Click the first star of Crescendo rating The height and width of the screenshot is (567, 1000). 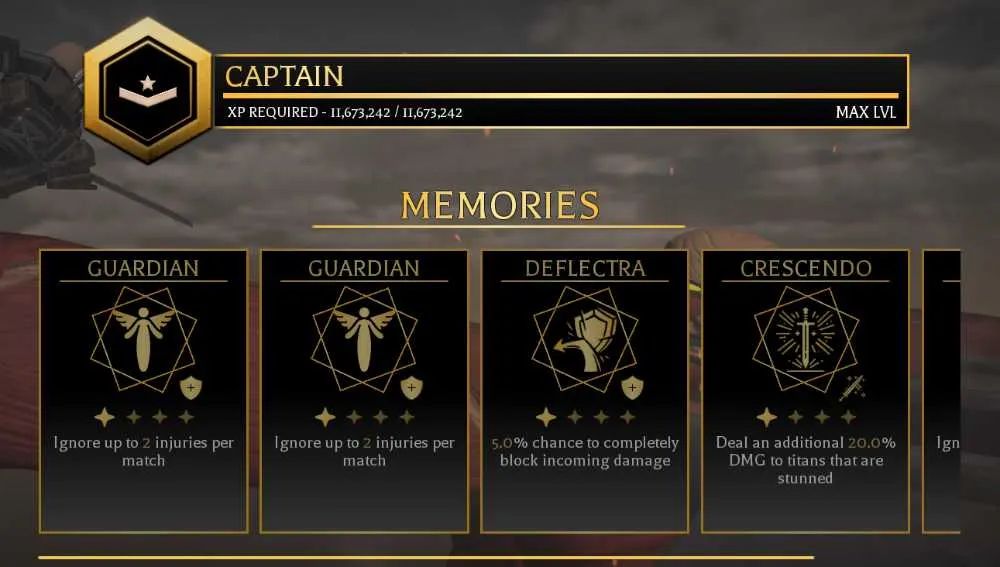pyautogui.click(x=767, y=417)
